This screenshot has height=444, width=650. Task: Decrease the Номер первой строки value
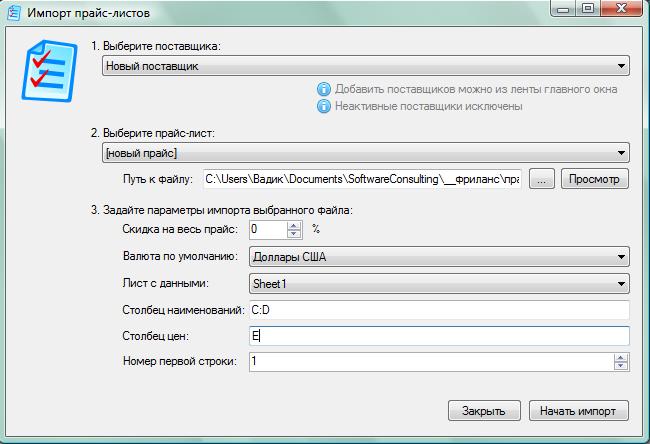pos(621,366)
